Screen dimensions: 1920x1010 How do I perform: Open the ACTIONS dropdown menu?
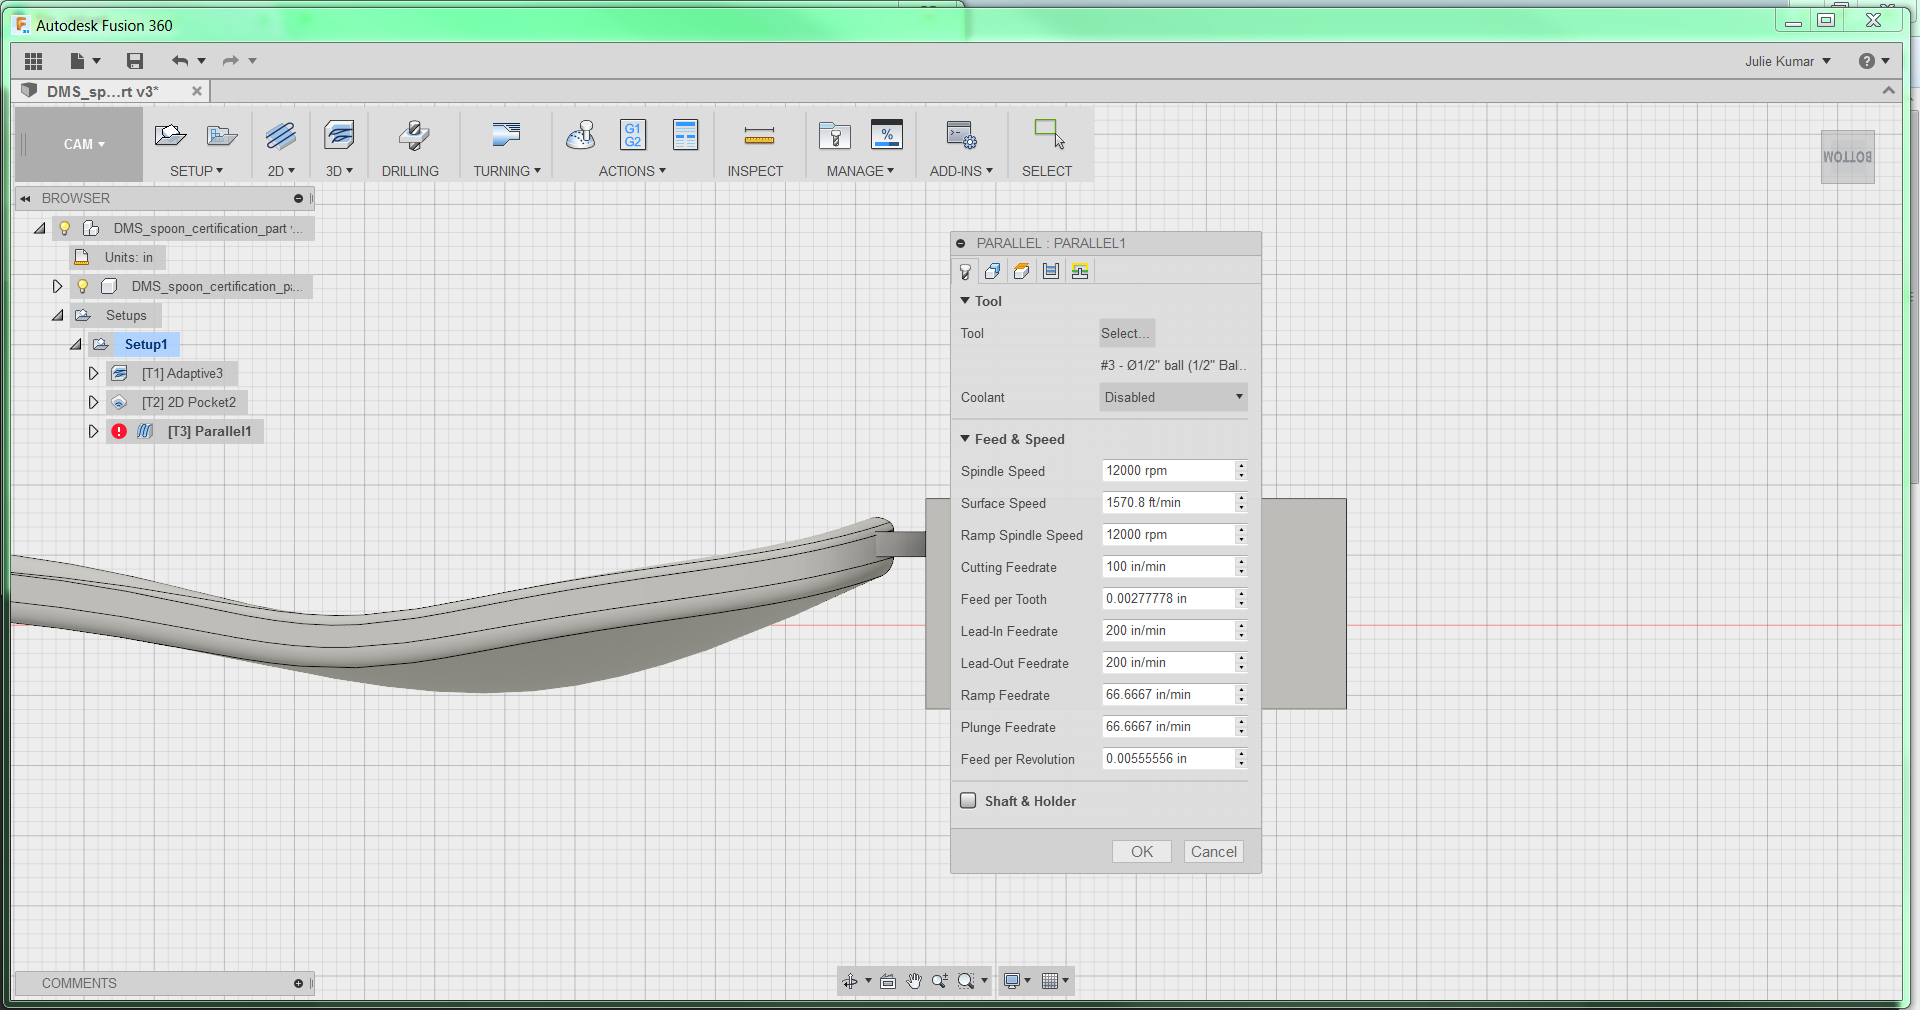pyautogui.click(x=632, y=171)
